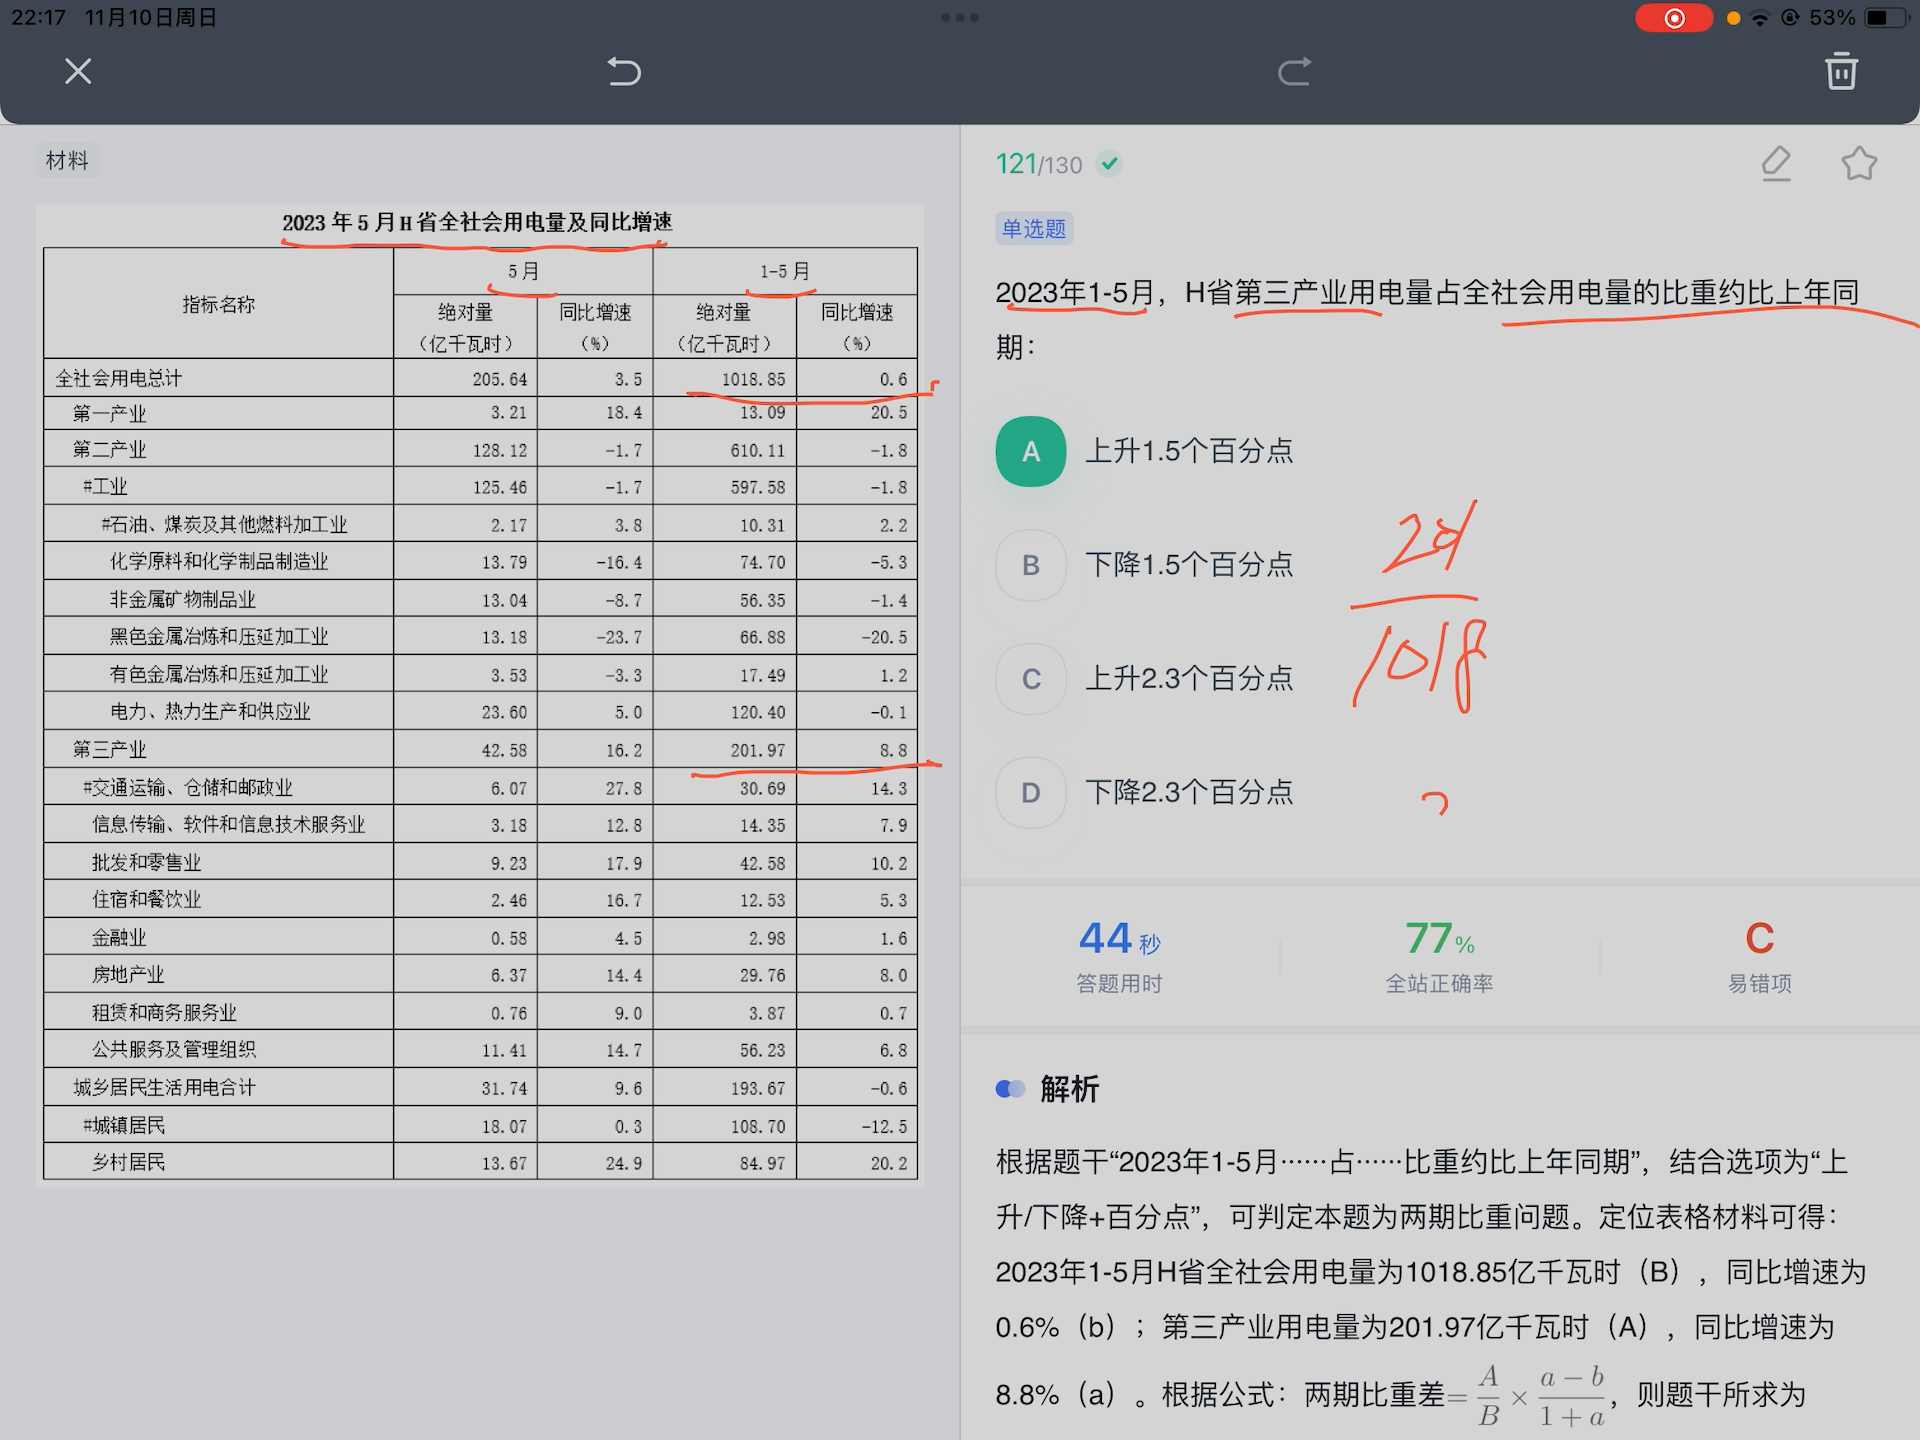Favorite this question with the star icon
Viewport: 1920px width, 1440px height.
tap(1859, 164)
